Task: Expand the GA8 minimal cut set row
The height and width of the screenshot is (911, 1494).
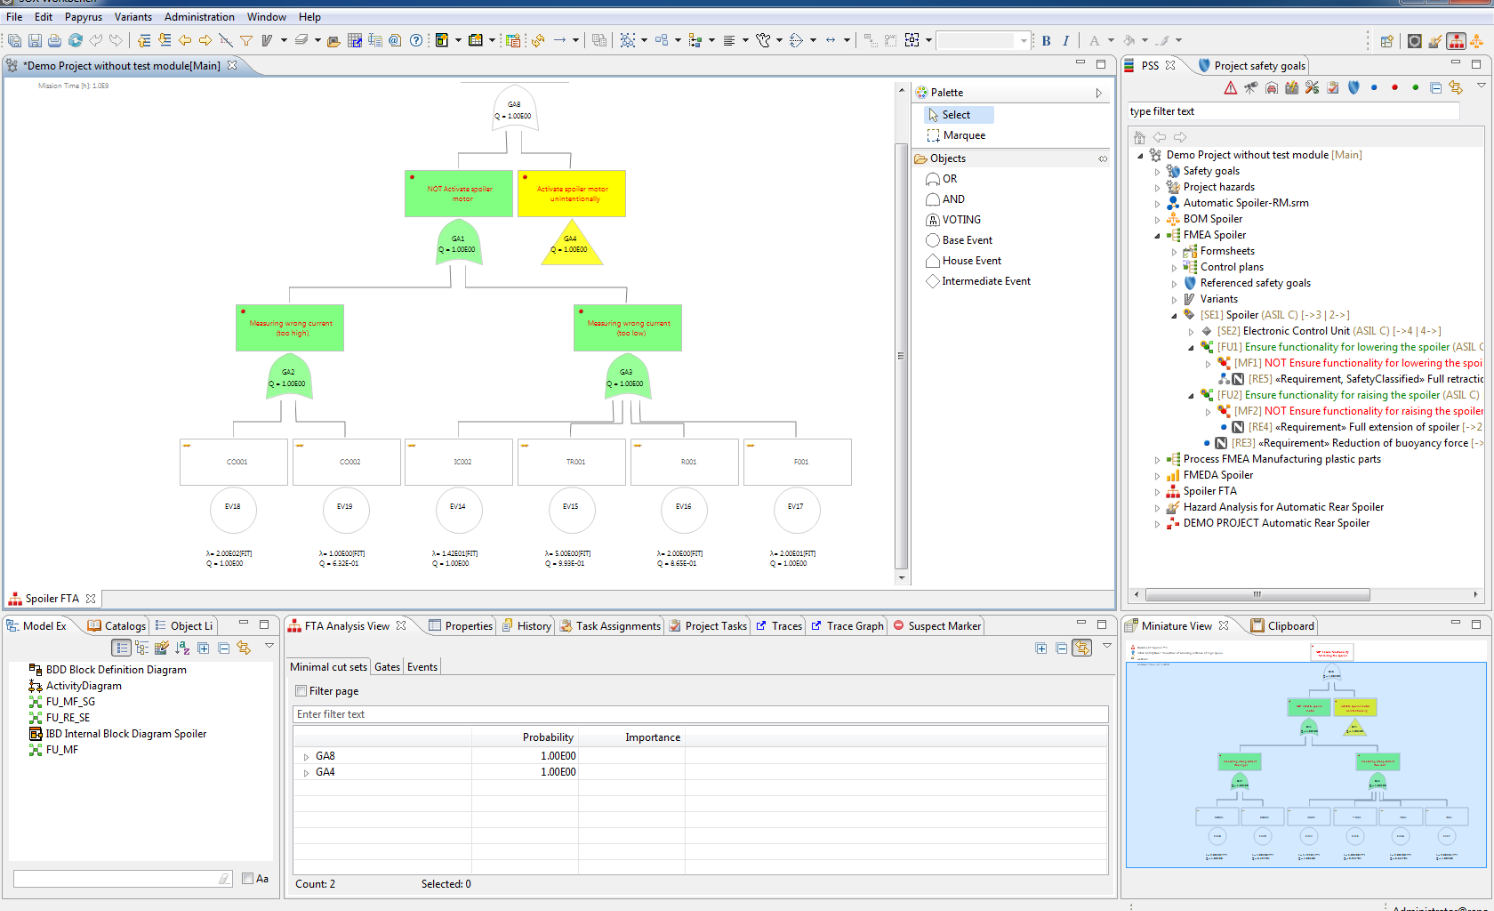Action: (306, 757)
